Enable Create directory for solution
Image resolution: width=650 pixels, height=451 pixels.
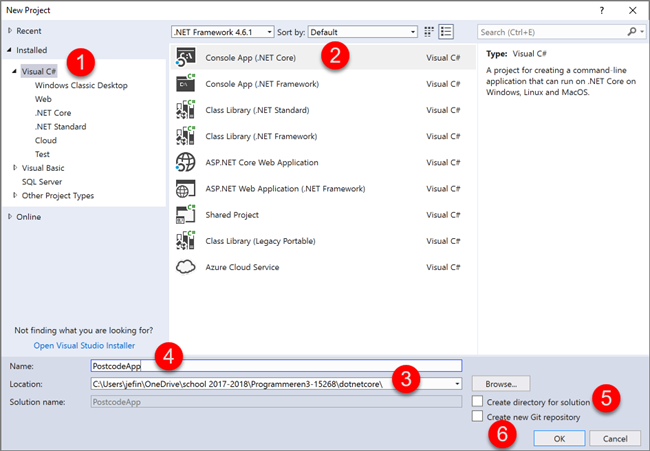[x=478, y=401]
